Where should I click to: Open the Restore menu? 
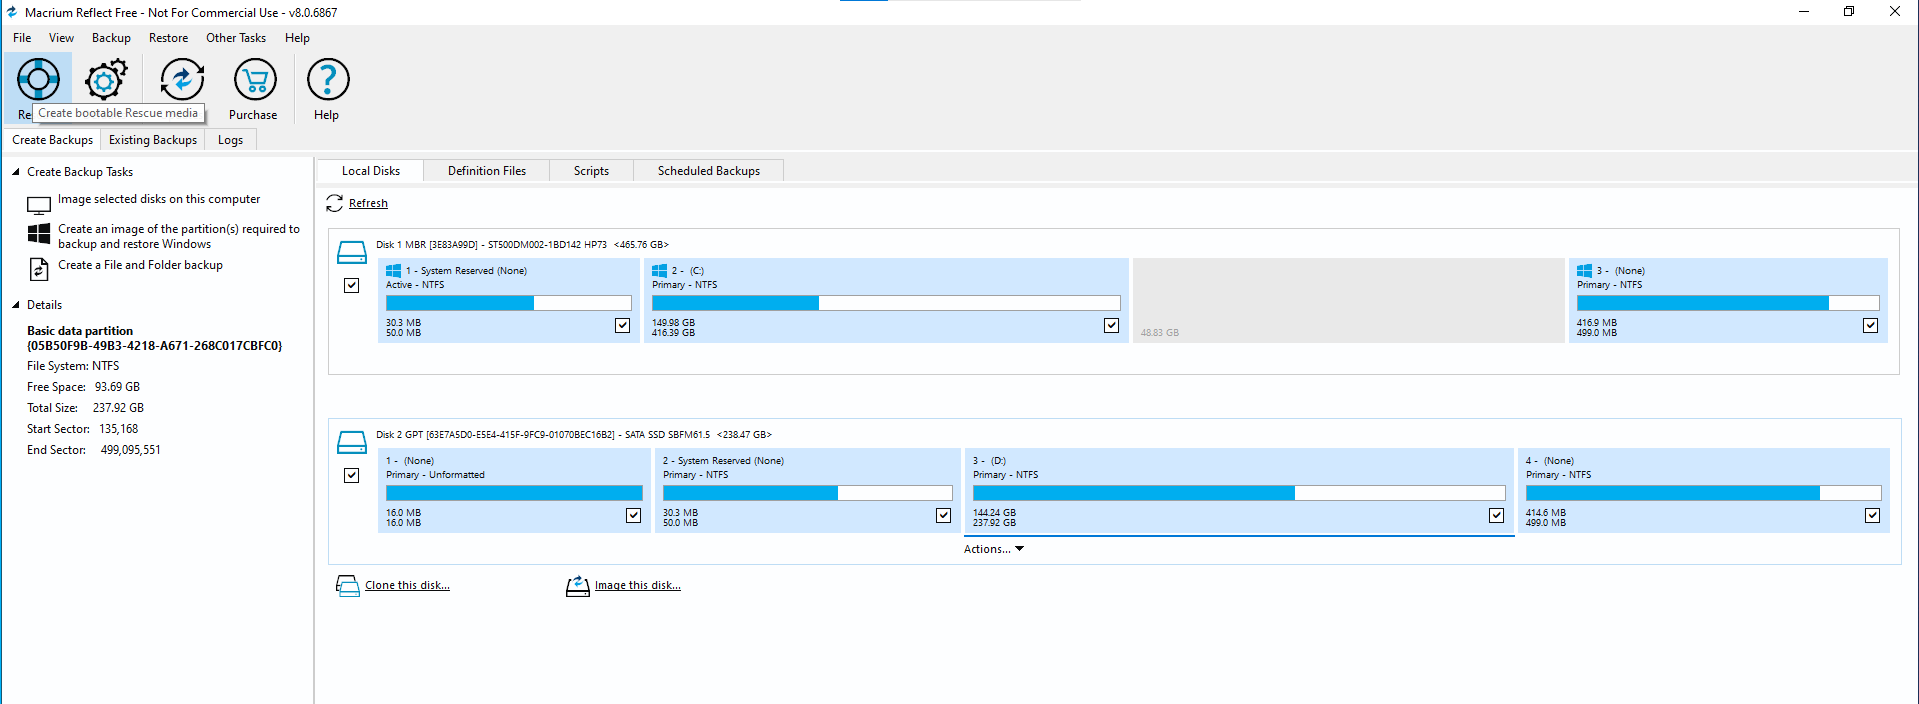(x=169, y=38)
